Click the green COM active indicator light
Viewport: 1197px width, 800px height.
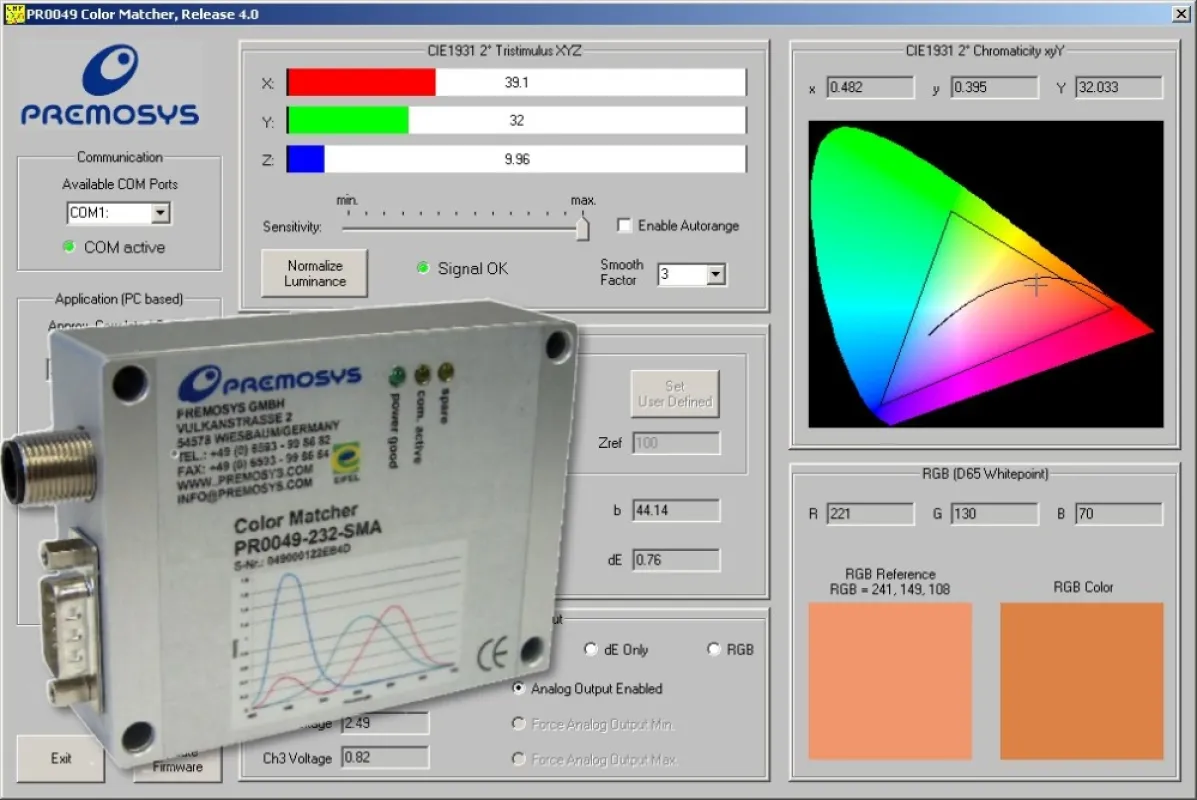click(x=69, y=247)
